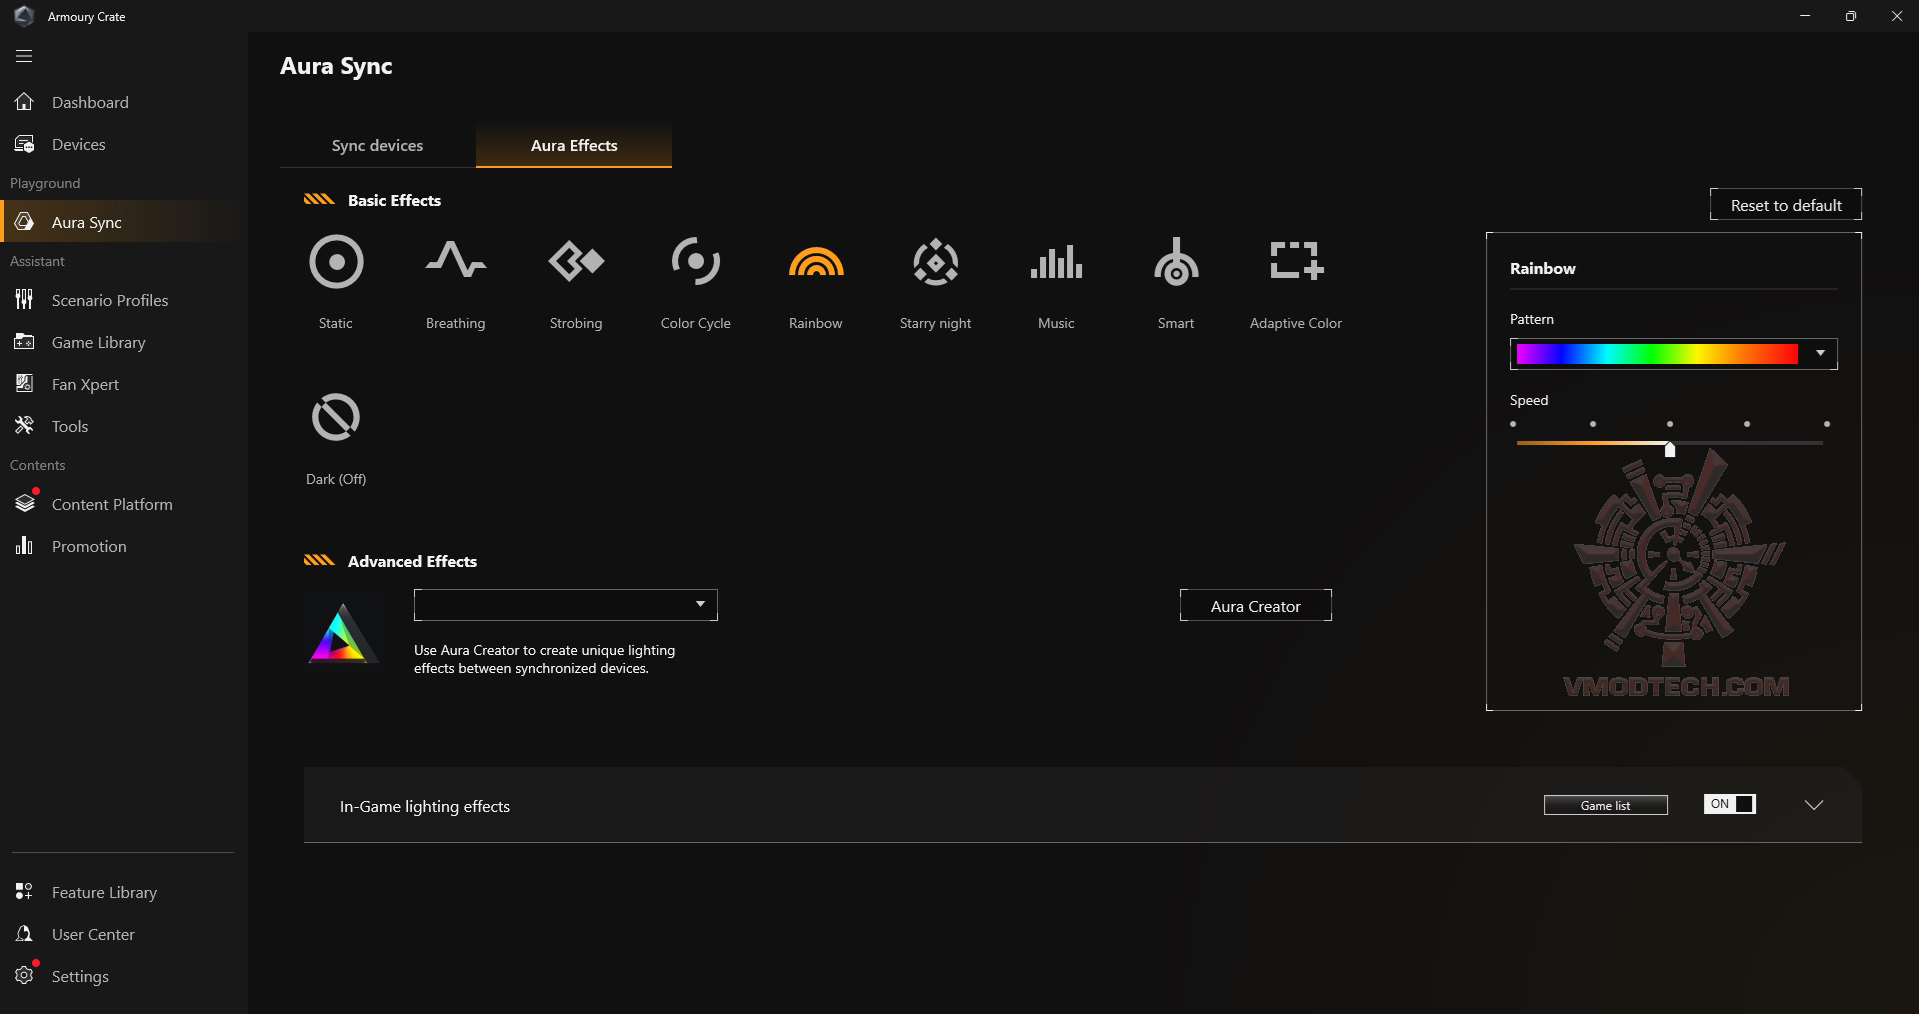Select Aura Sync in the sidebar
The height and width of the screenshot is (1014, 1919).
tap(124, 222)
